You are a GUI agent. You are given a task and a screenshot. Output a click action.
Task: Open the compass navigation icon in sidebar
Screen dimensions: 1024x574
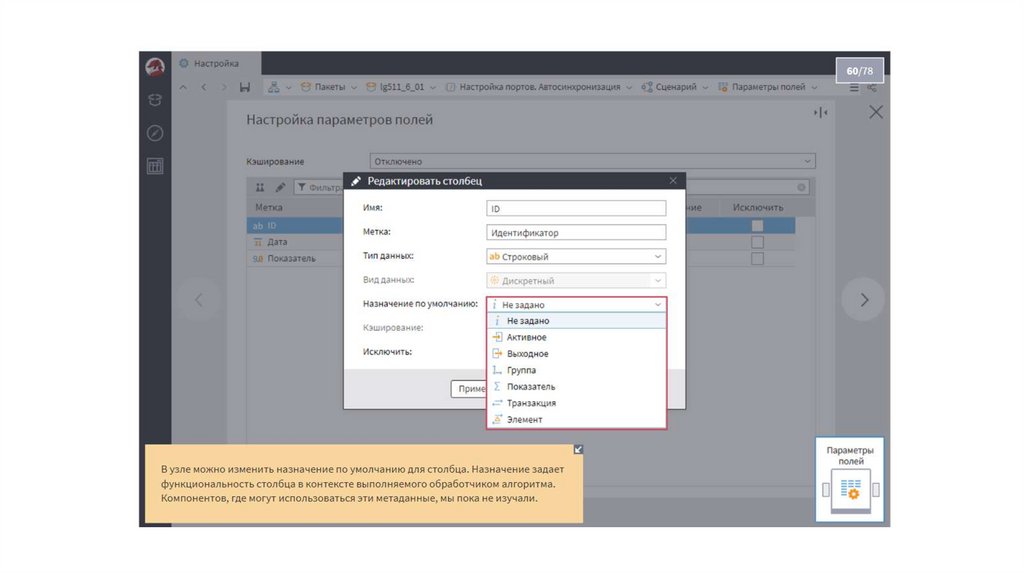click(x=155, y=133)
